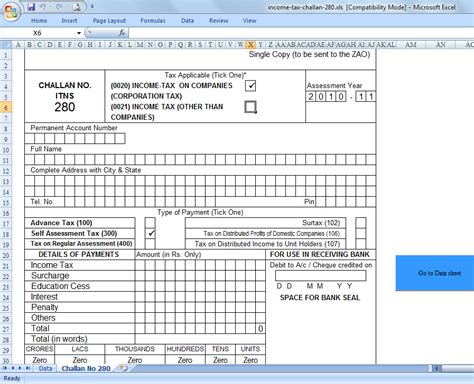Undo using the quick access arrow
The width and height of the screenshot is (474, 384).
(43, 7)
